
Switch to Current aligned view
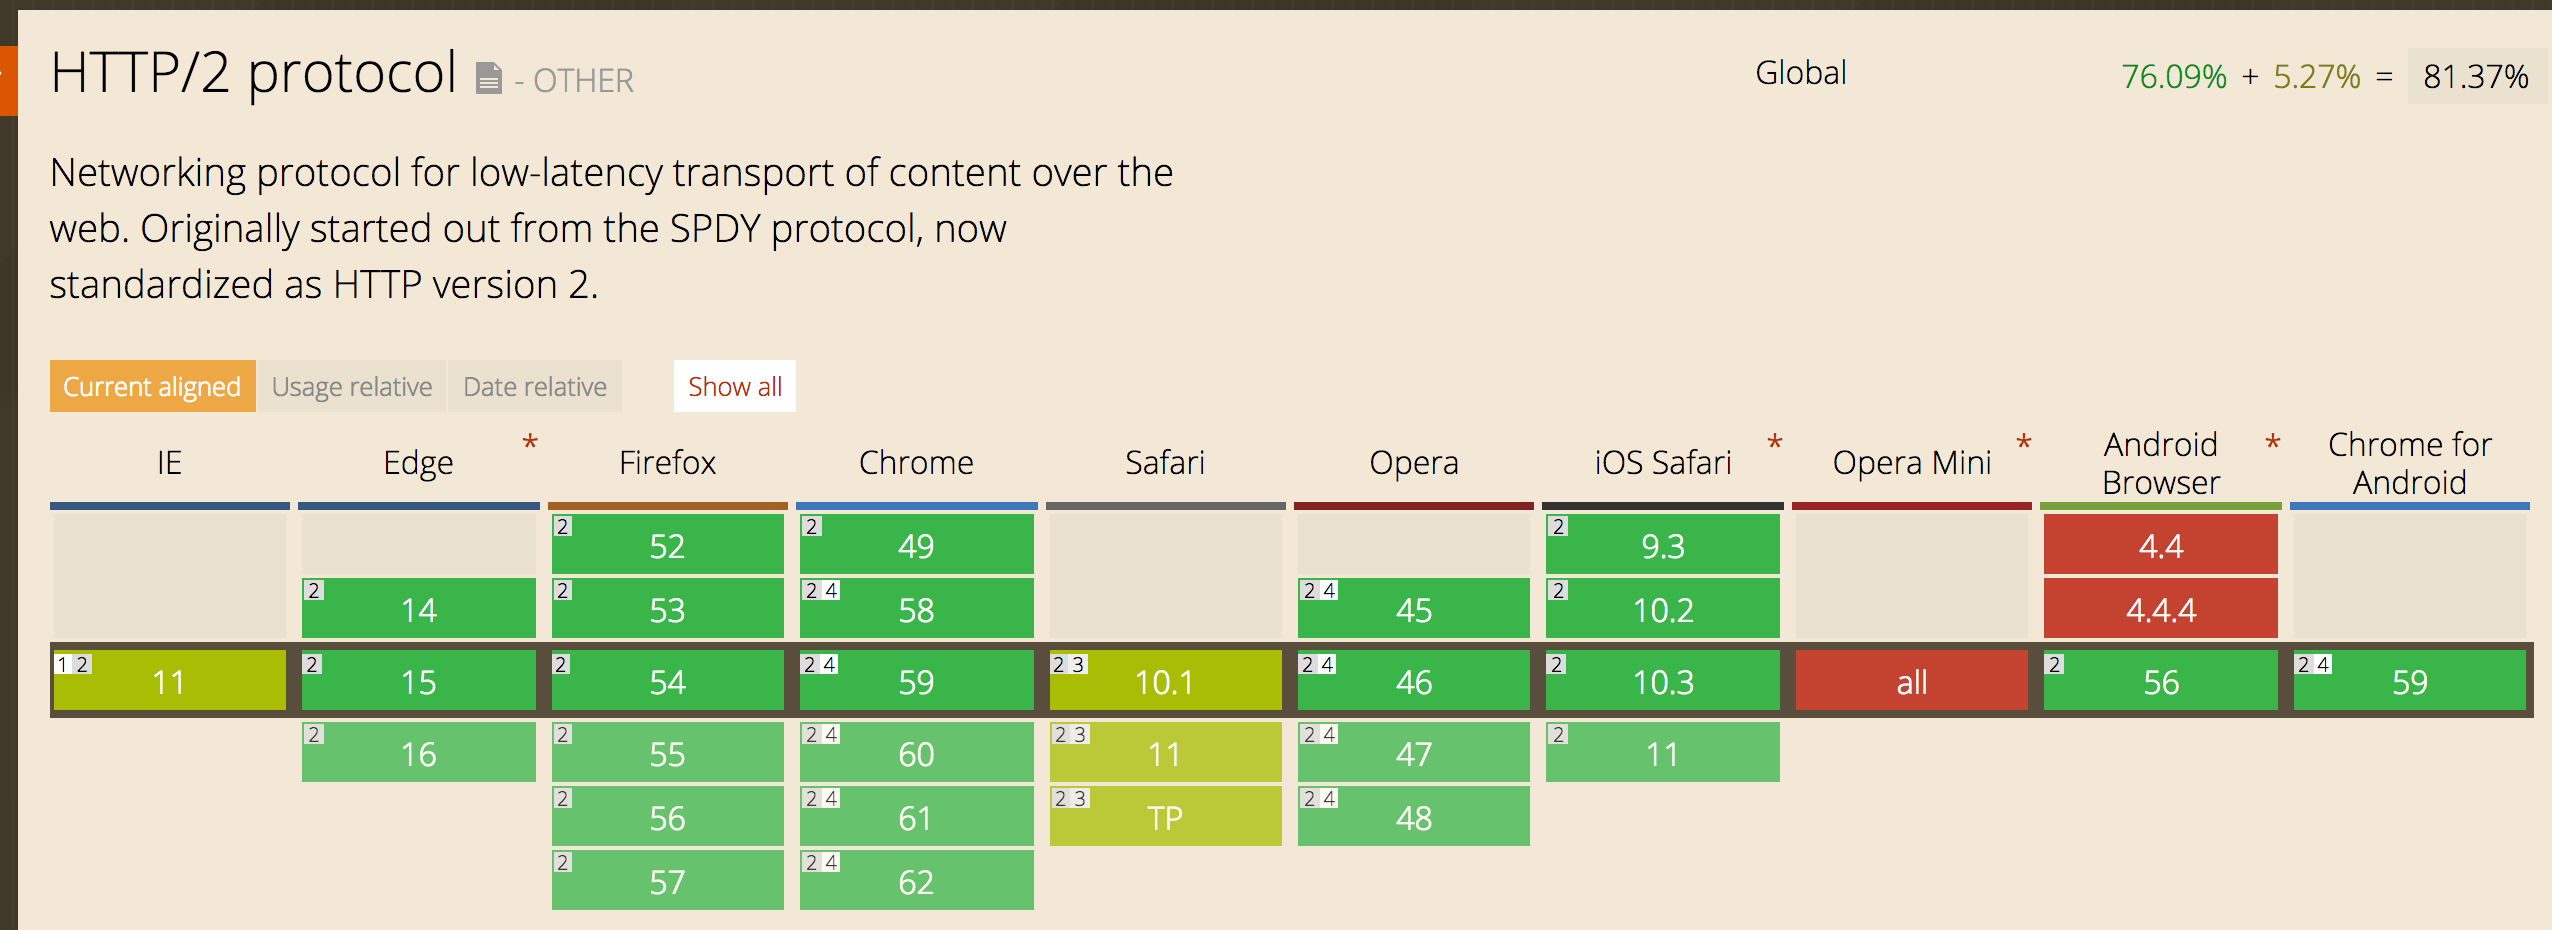point(152,386)
